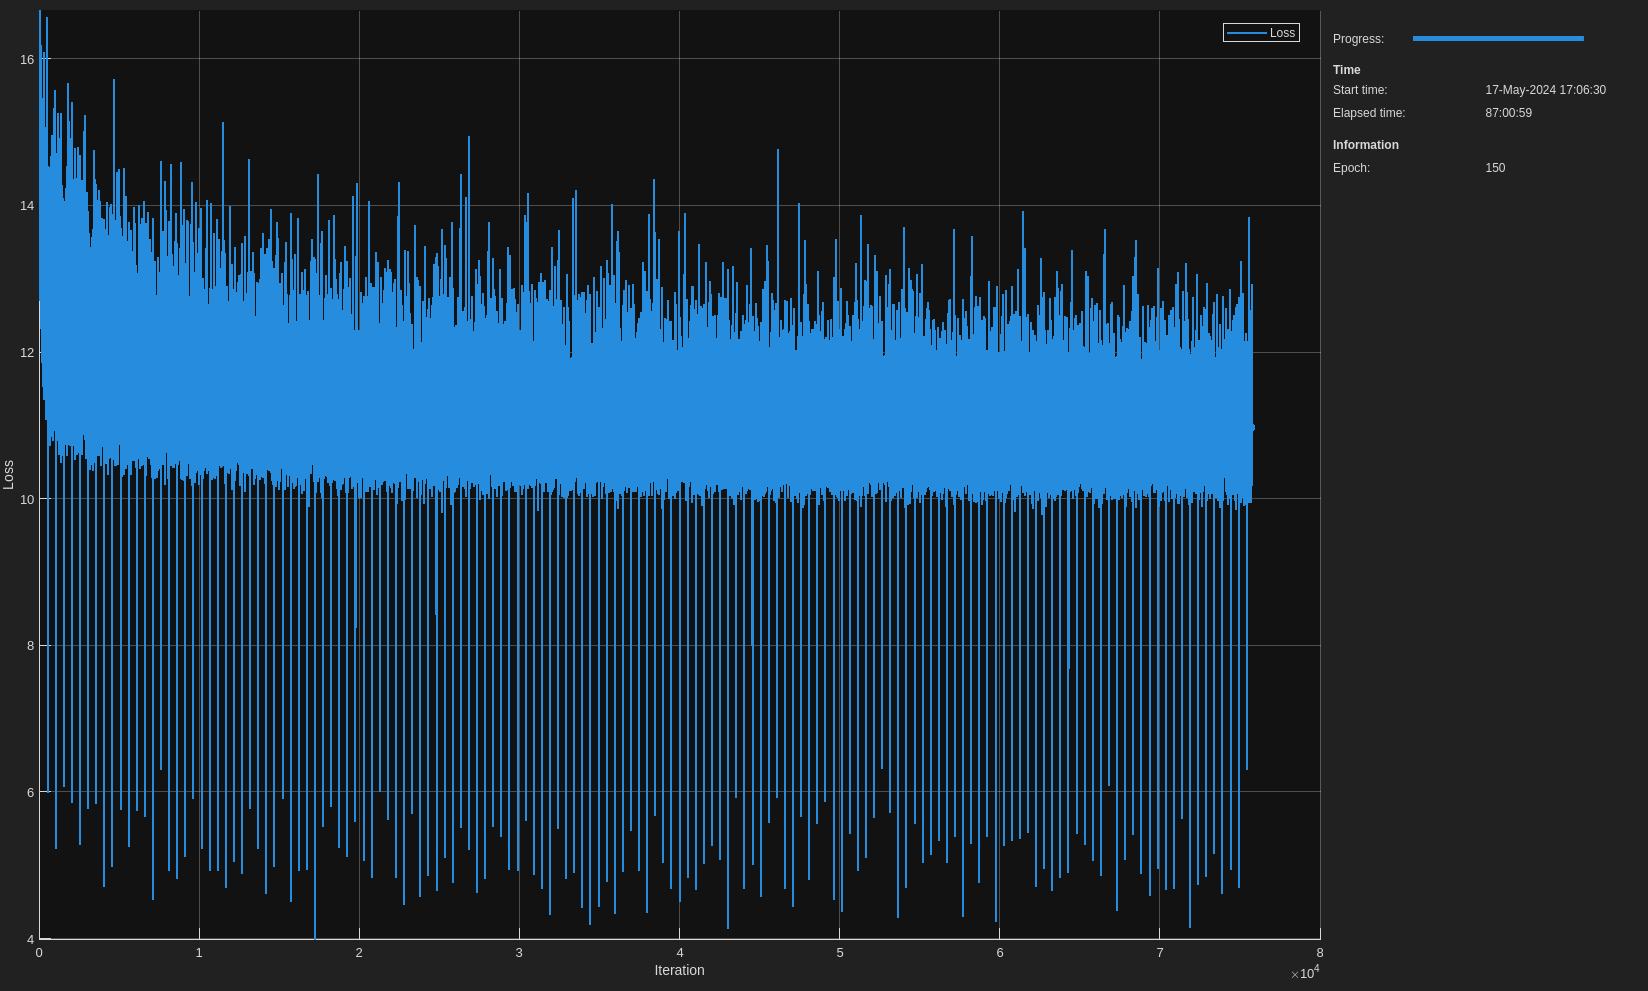Click the x-axis exponent ×10^4 label
Screen dimensions: 1648x991
click(1305, 972)
